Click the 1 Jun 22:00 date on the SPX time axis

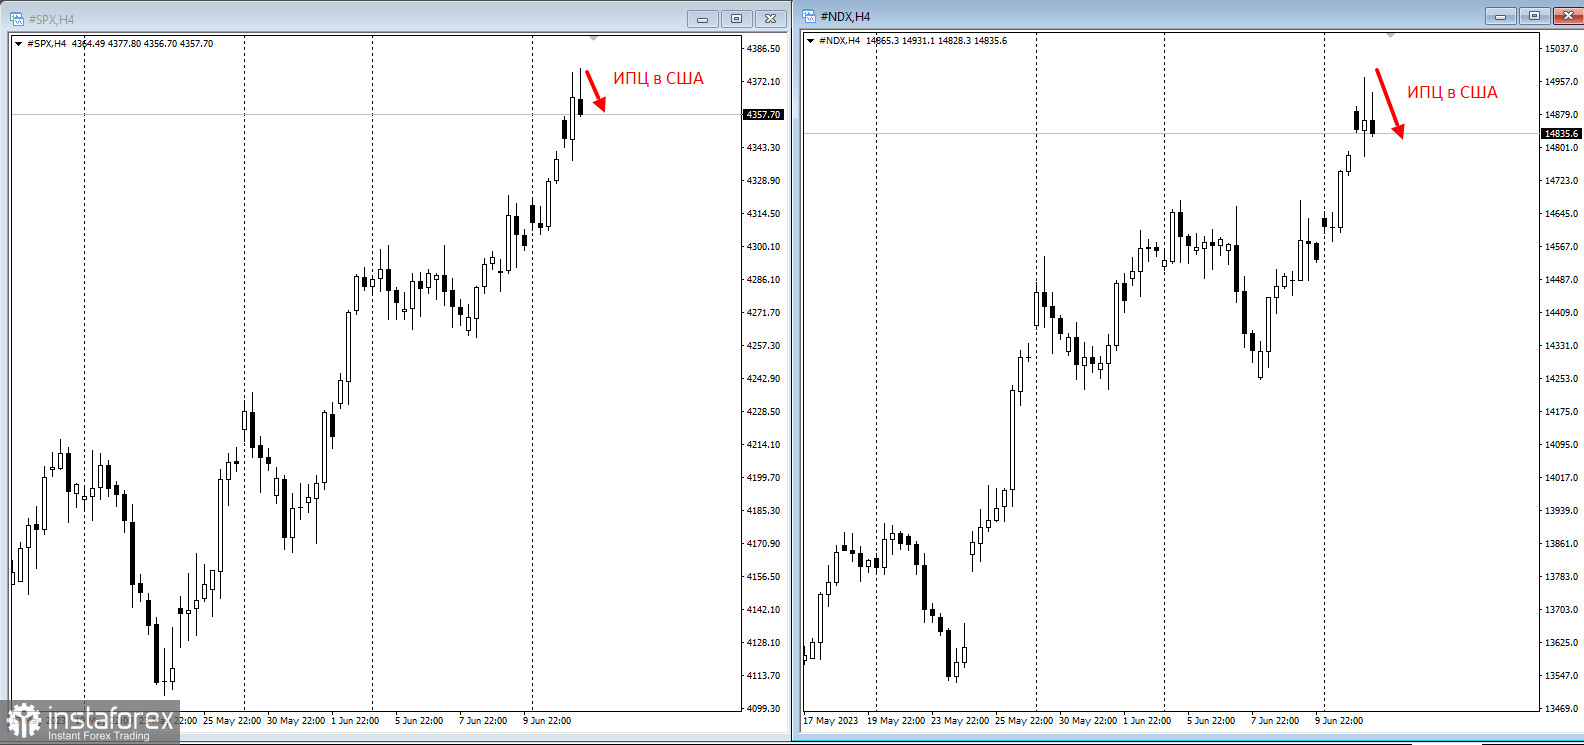pos(355,721)
